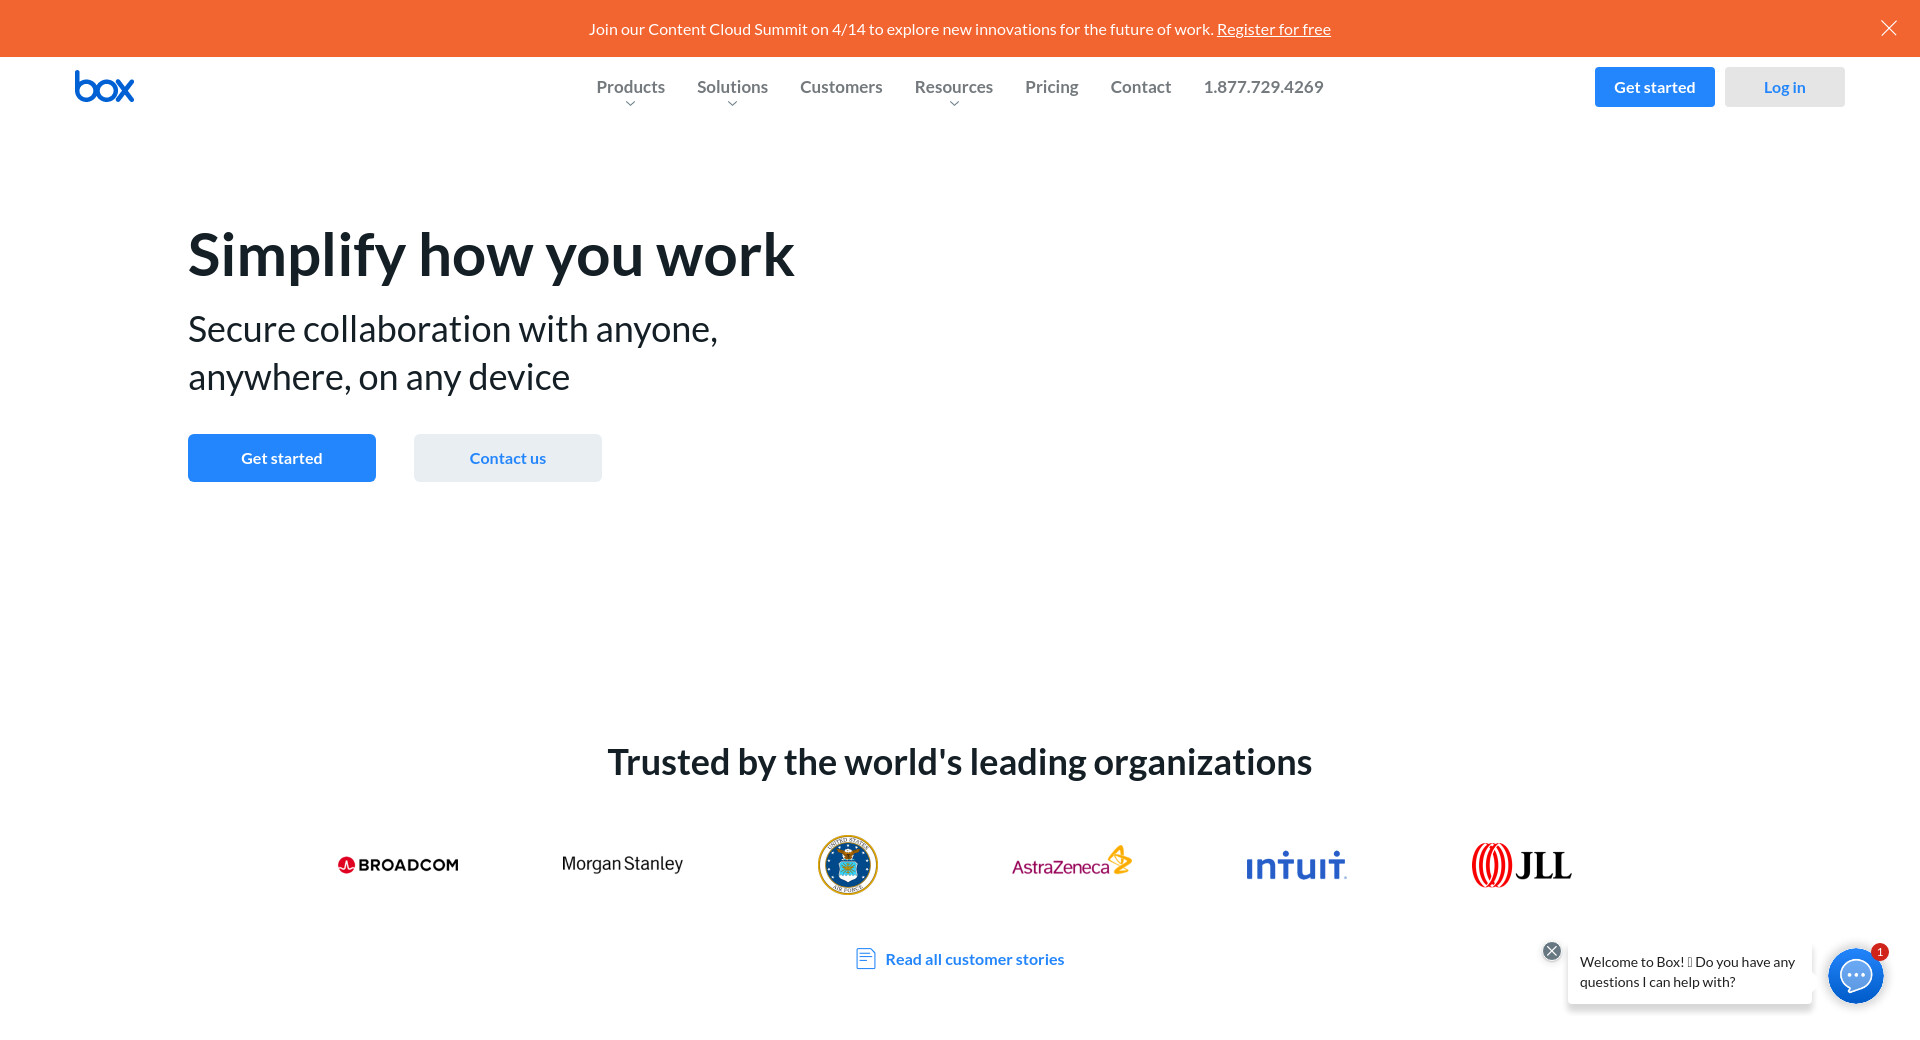
Task: Click the Morgan Stanley logo
Action: click(622, 864)
